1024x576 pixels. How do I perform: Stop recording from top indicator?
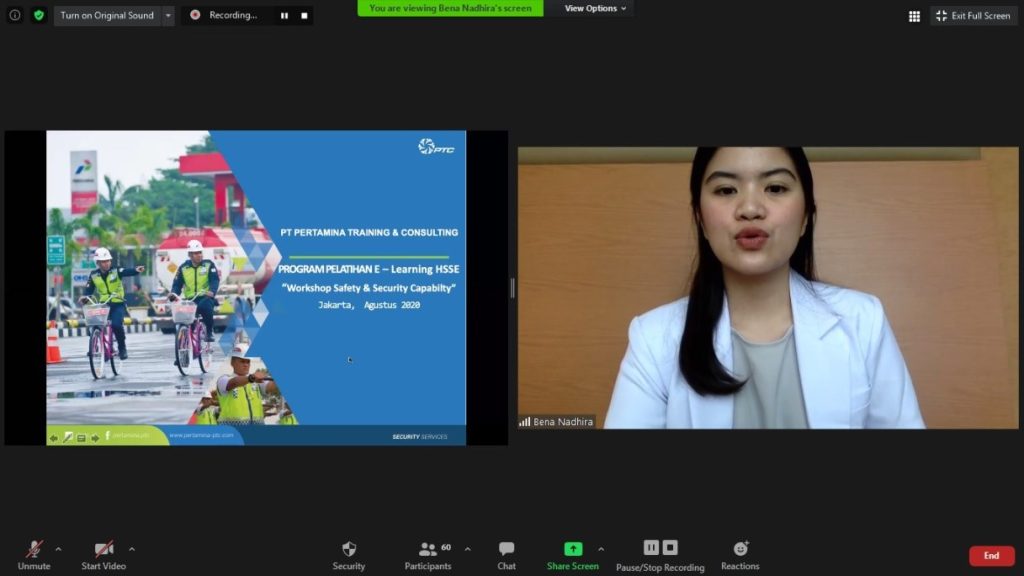click(304, 16)
